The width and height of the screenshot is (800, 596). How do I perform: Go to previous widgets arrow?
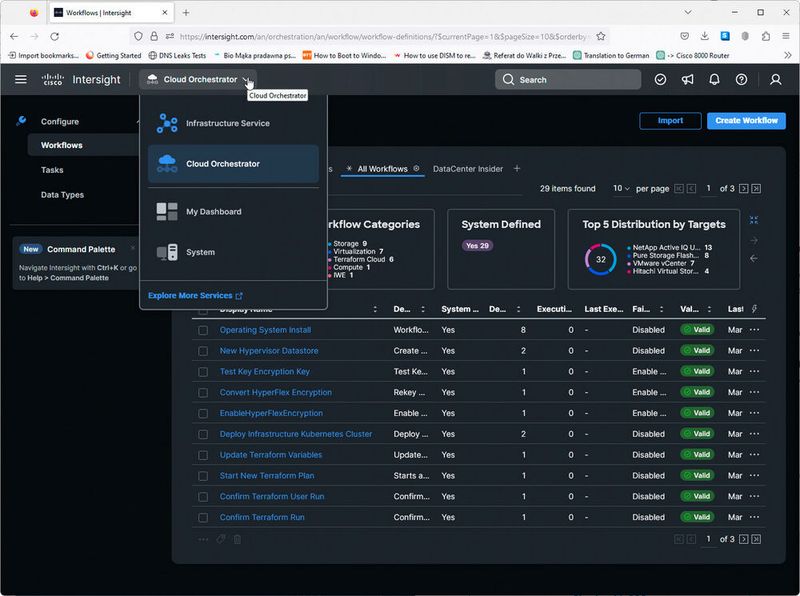(x=754, y=258)
